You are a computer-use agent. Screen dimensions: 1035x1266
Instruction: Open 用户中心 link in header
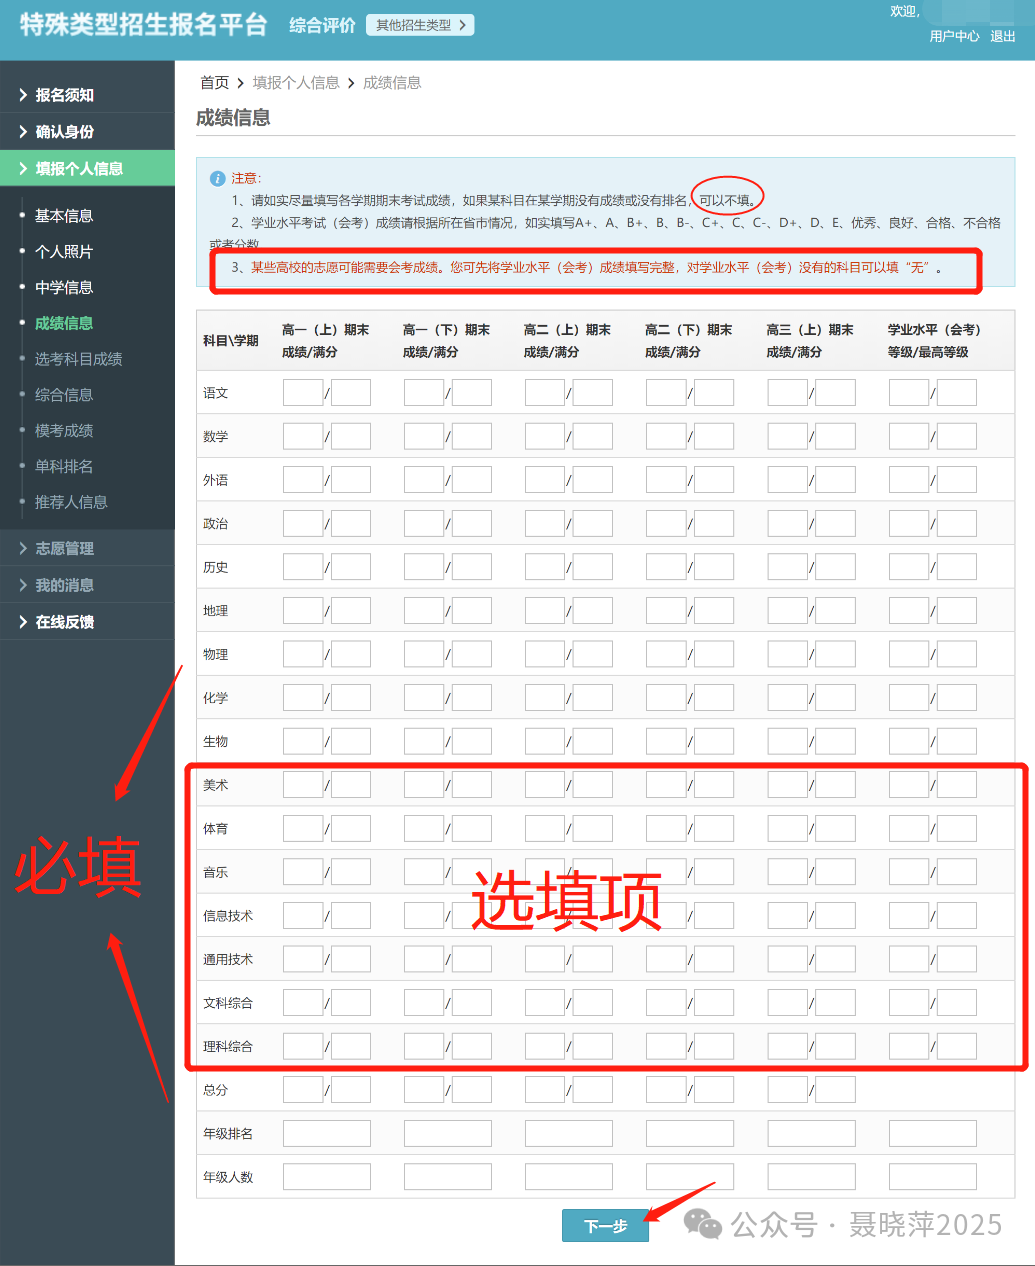(954, 36)
